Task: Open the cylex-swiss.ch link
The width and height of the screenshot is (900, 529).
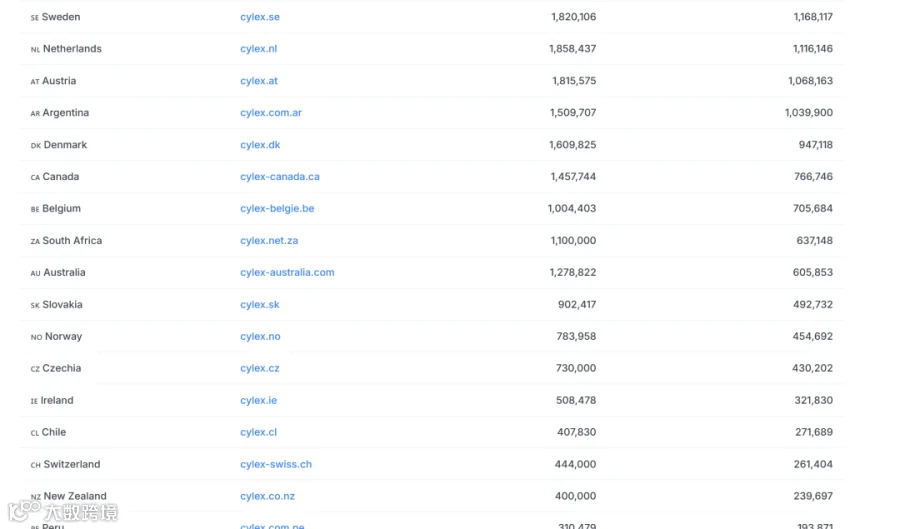Action: [276, 465]
